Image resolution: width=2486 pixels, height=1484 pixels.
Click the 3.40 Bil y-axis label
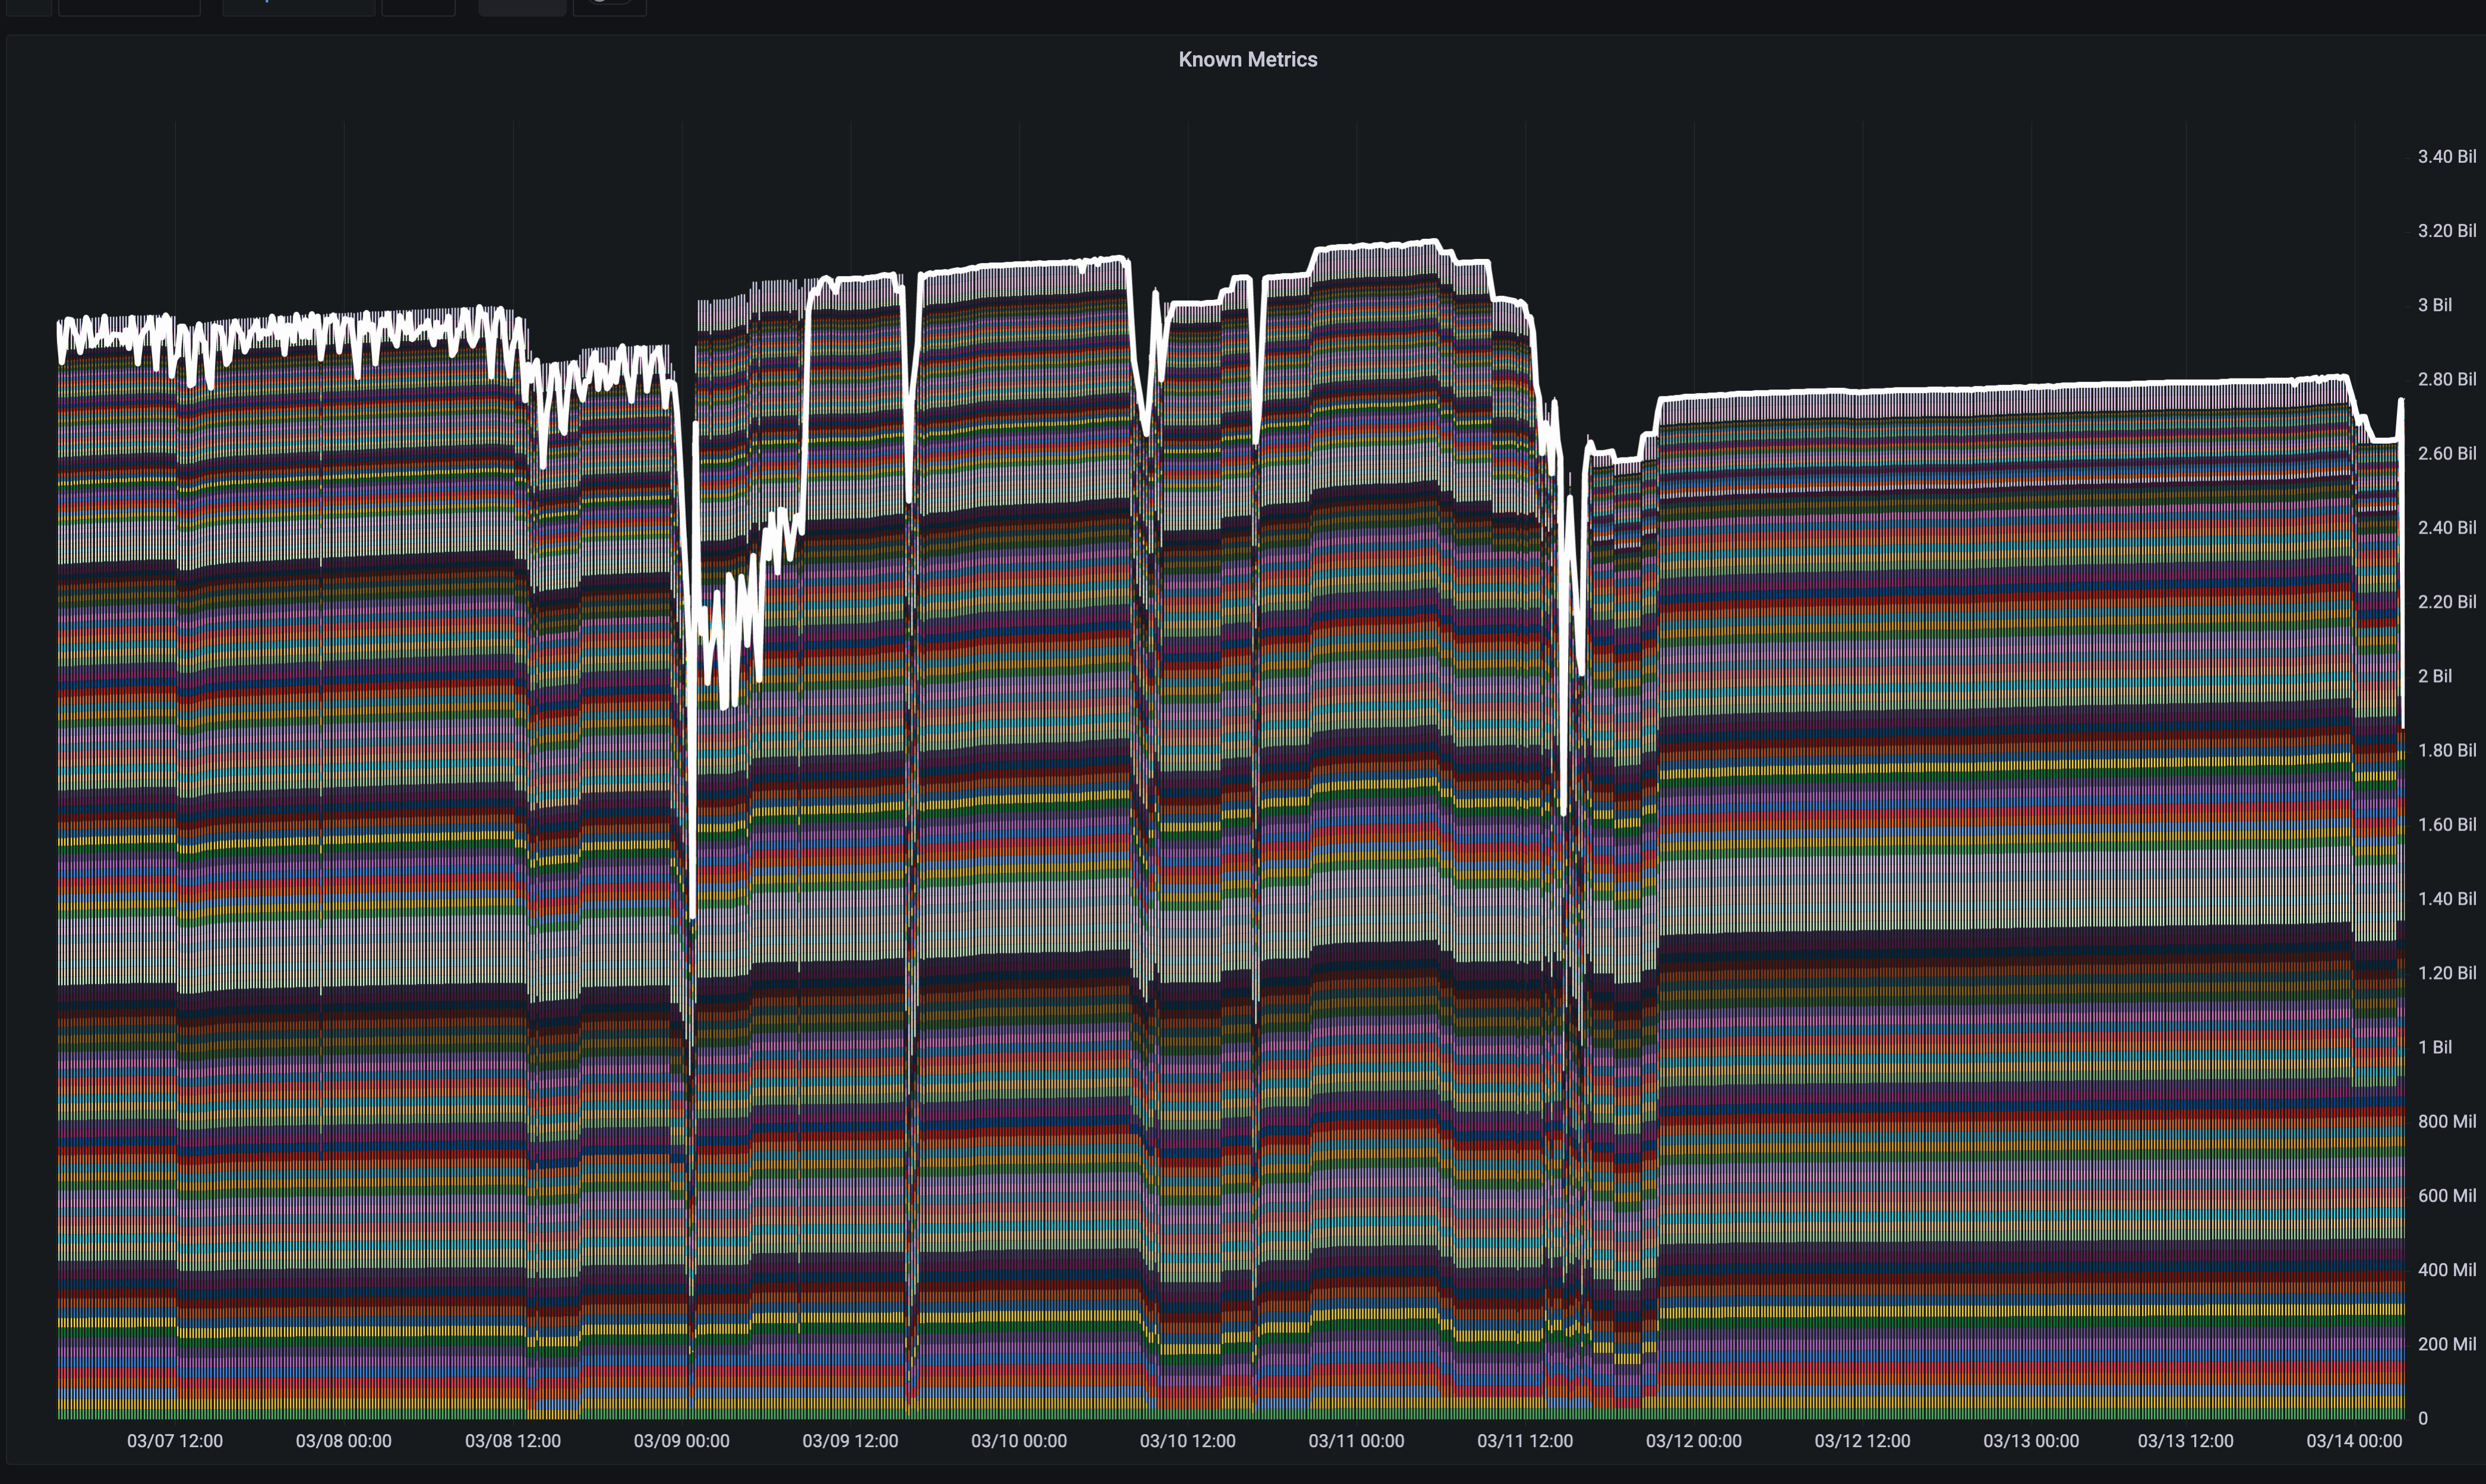click(x=2447, y=157)
